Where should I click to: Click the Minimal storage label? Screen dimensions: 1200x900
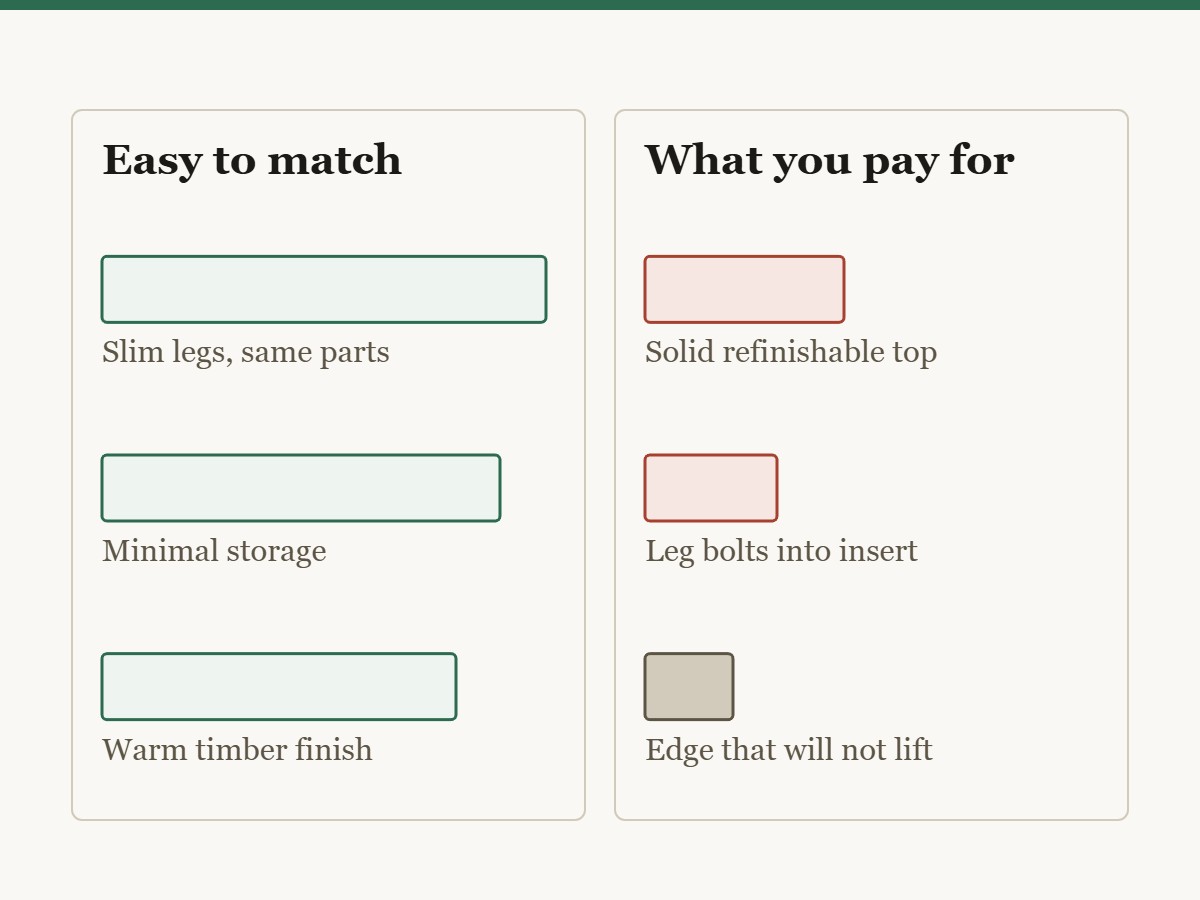[214, 551]
